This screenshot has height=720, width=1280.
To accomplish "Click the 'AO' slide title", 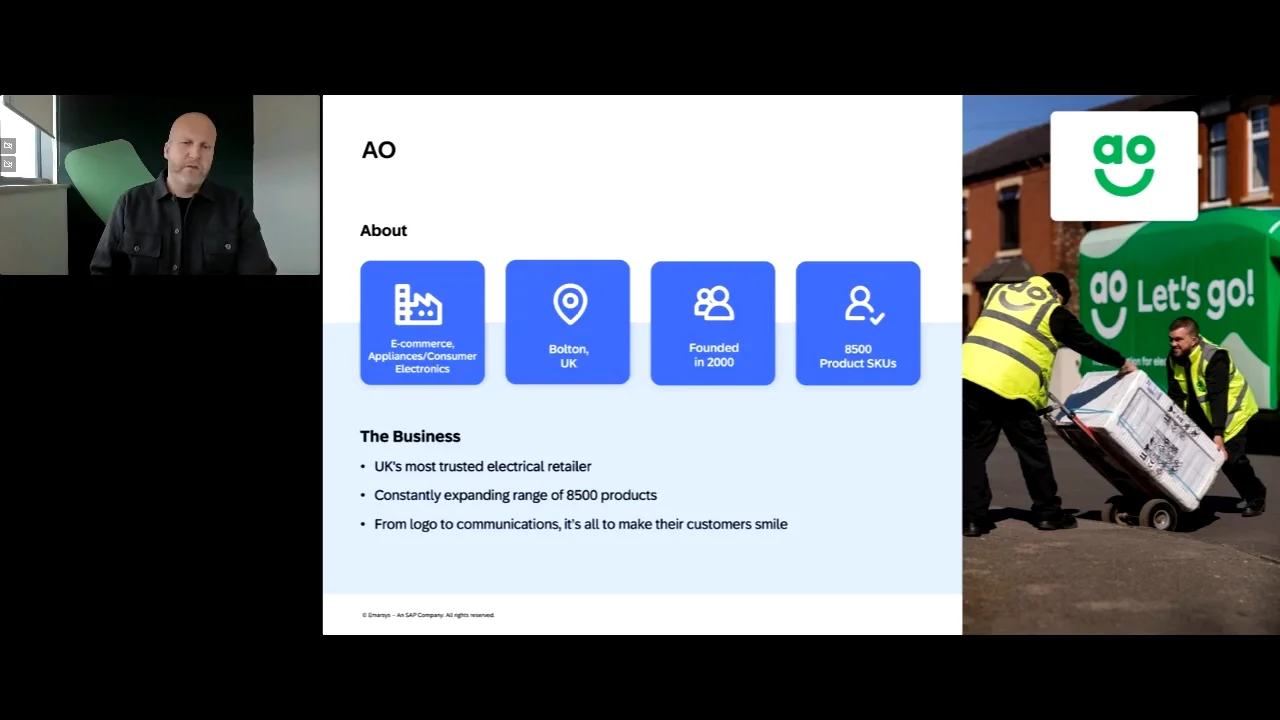I will point(379,150).
